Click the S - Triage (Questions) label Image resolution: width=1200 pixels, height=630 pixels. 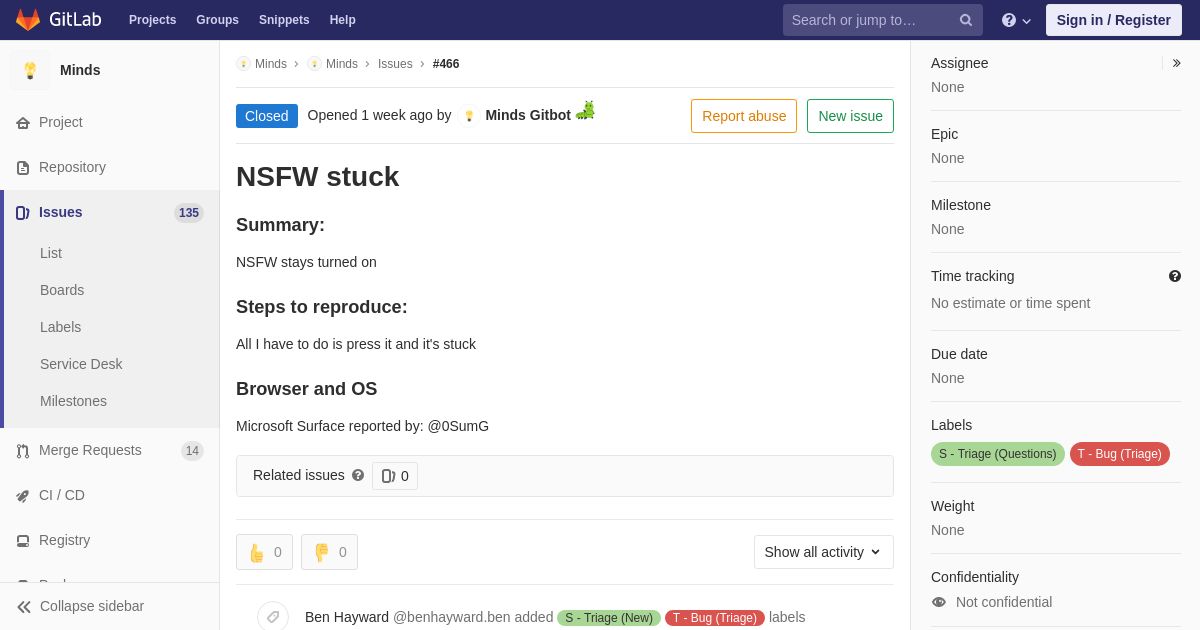click(x=998, y=454)
